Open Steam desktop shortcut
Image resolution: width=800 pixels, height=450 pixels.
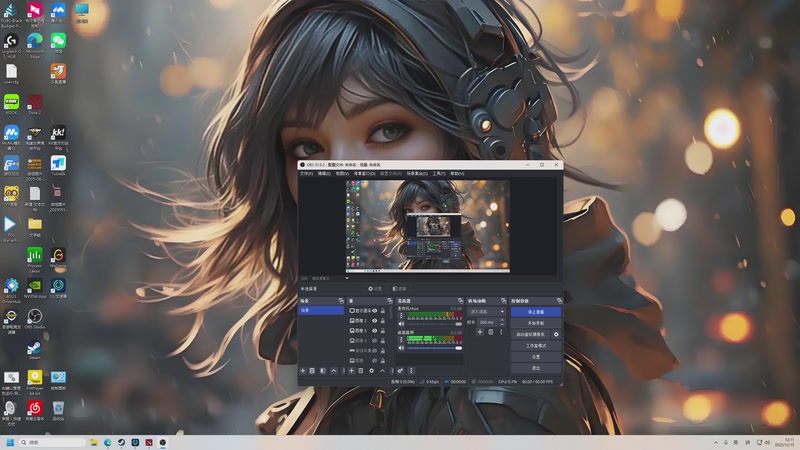point(35,350)
